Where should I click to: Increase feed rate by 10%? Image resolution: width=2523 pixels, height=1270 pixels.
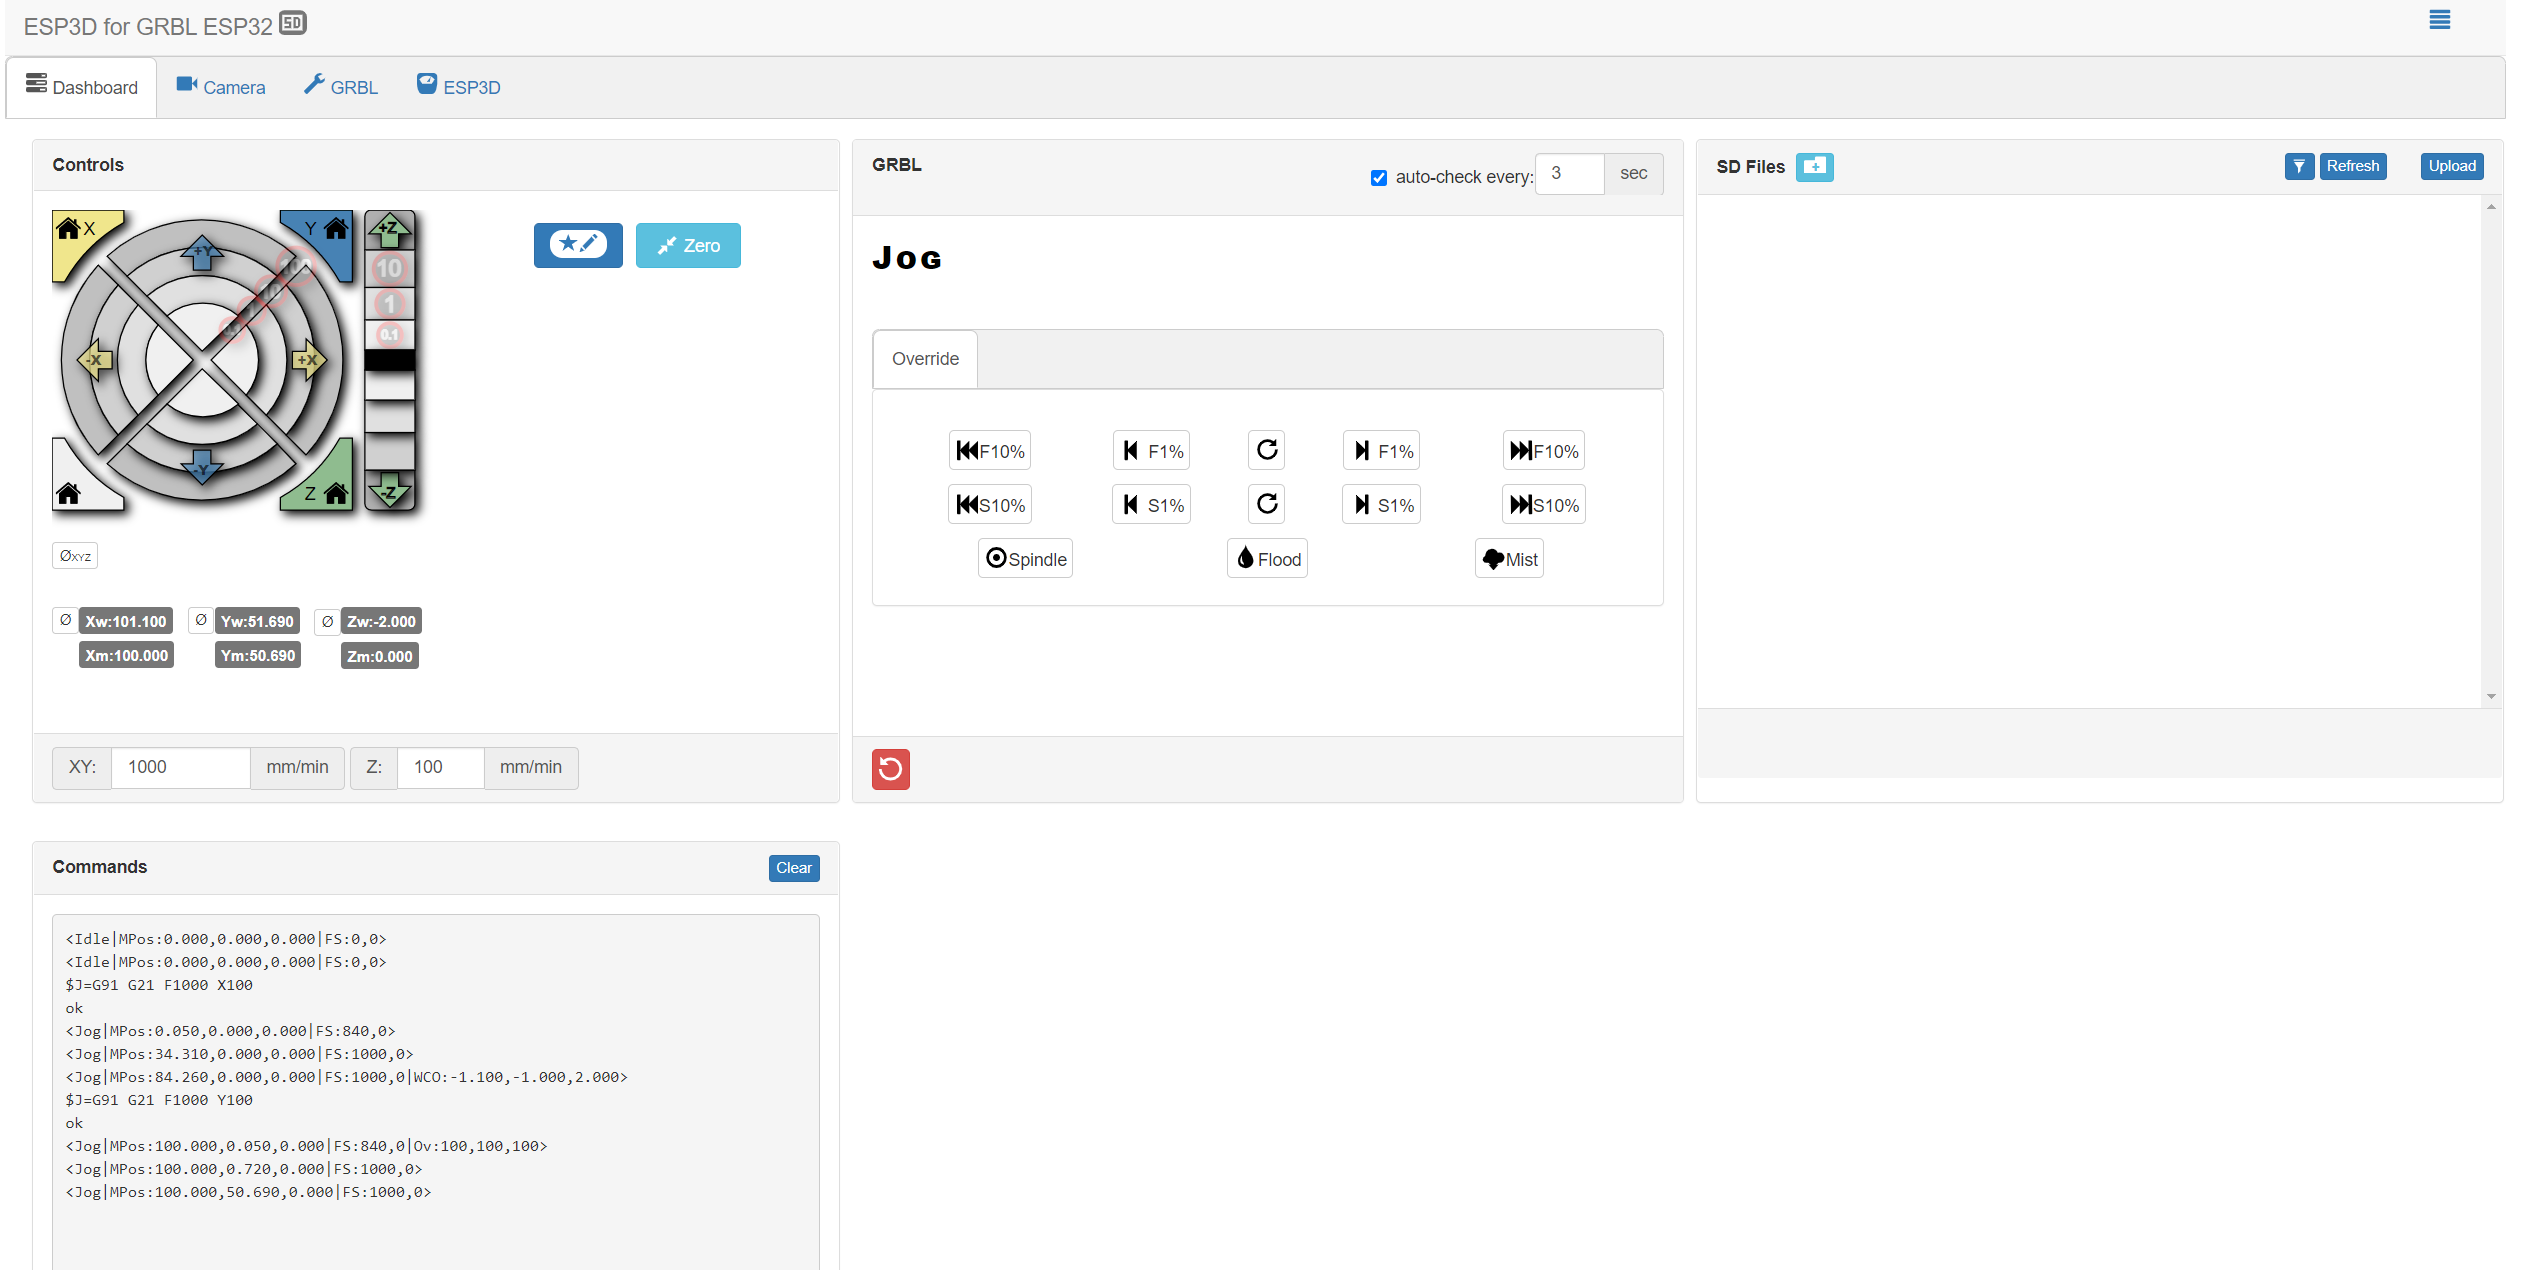coord(1544,451)
